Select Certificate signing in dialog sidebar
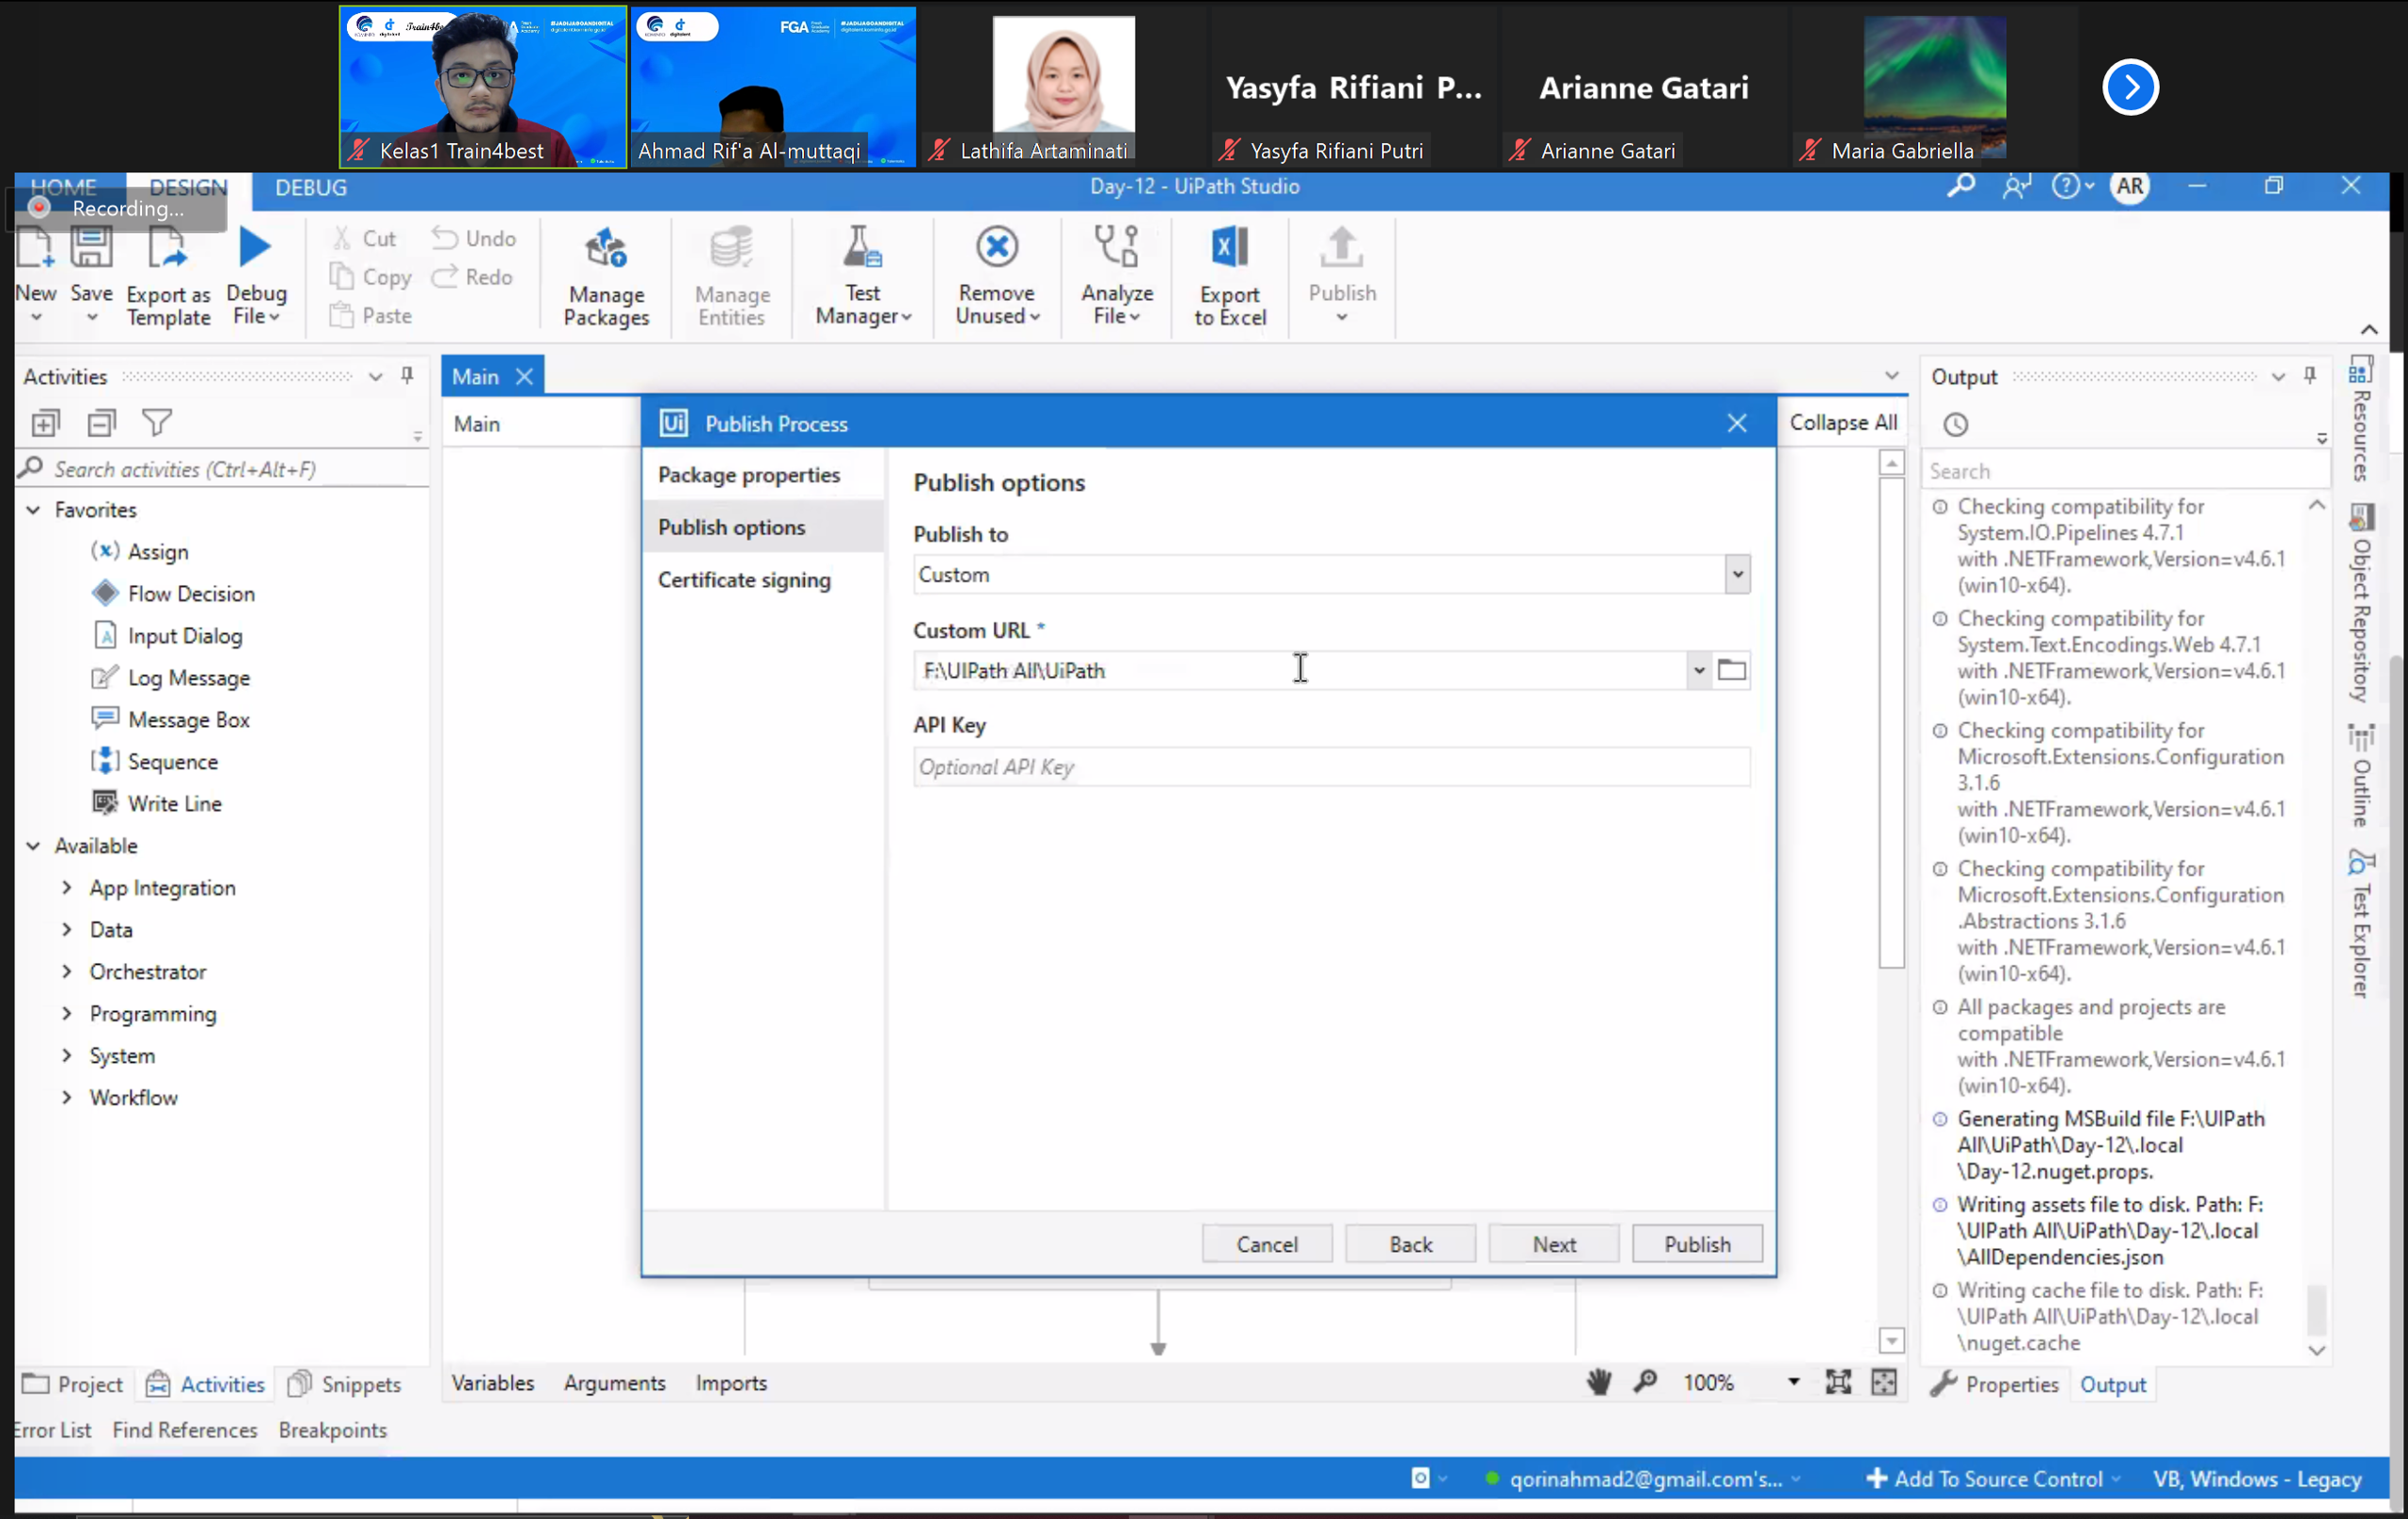The width and height of the screenshot is (2408, 1519). tap(744, 580)
